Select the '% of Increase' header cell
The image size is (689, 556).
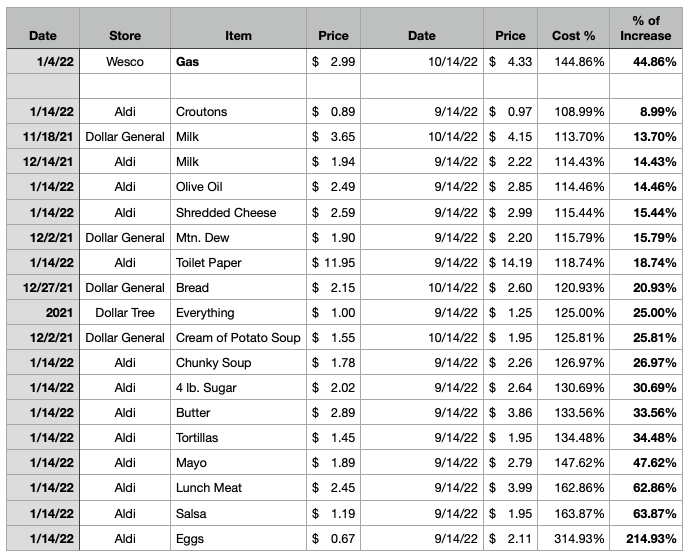[645, 28]
